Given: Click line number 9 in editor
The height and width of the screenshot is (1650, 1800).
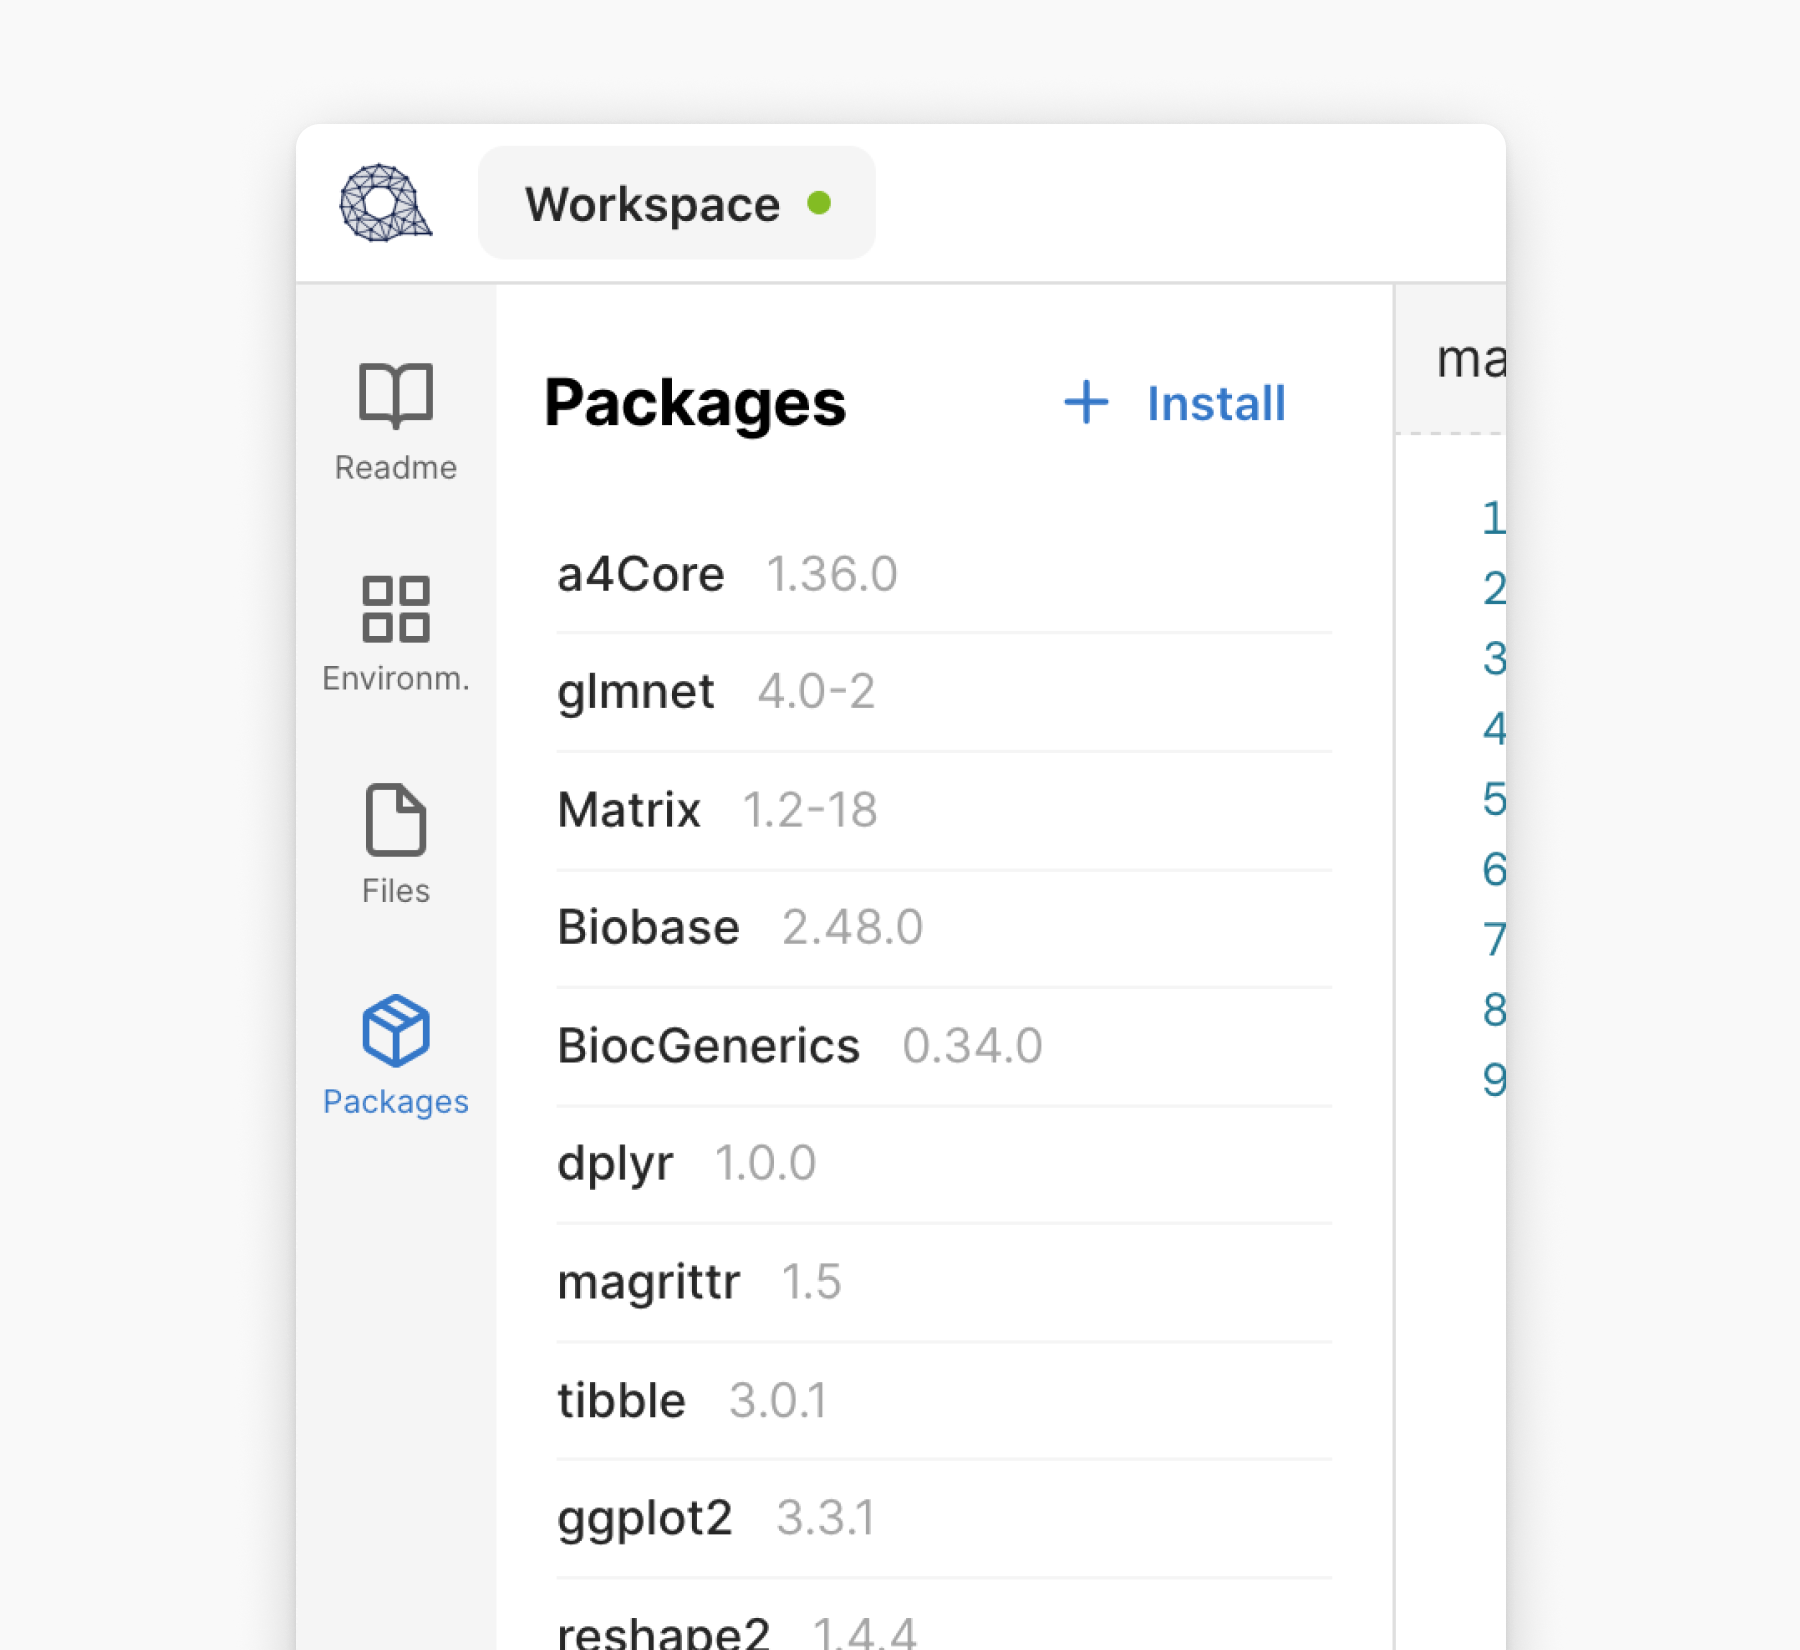Looking at the screenshot, I should tap(1494, 1080).
